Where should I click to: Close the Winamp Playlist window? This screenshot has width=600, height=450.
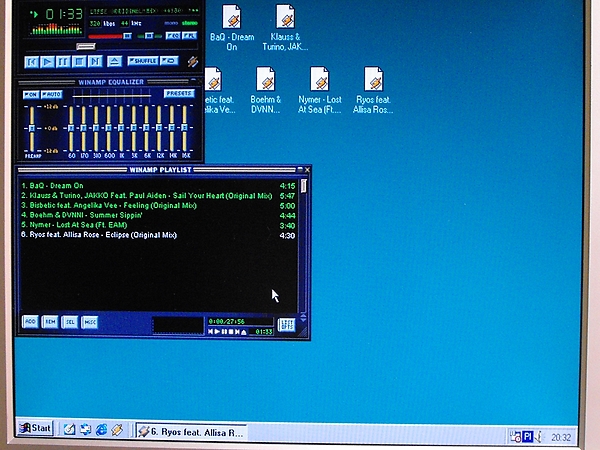point(307,170)
